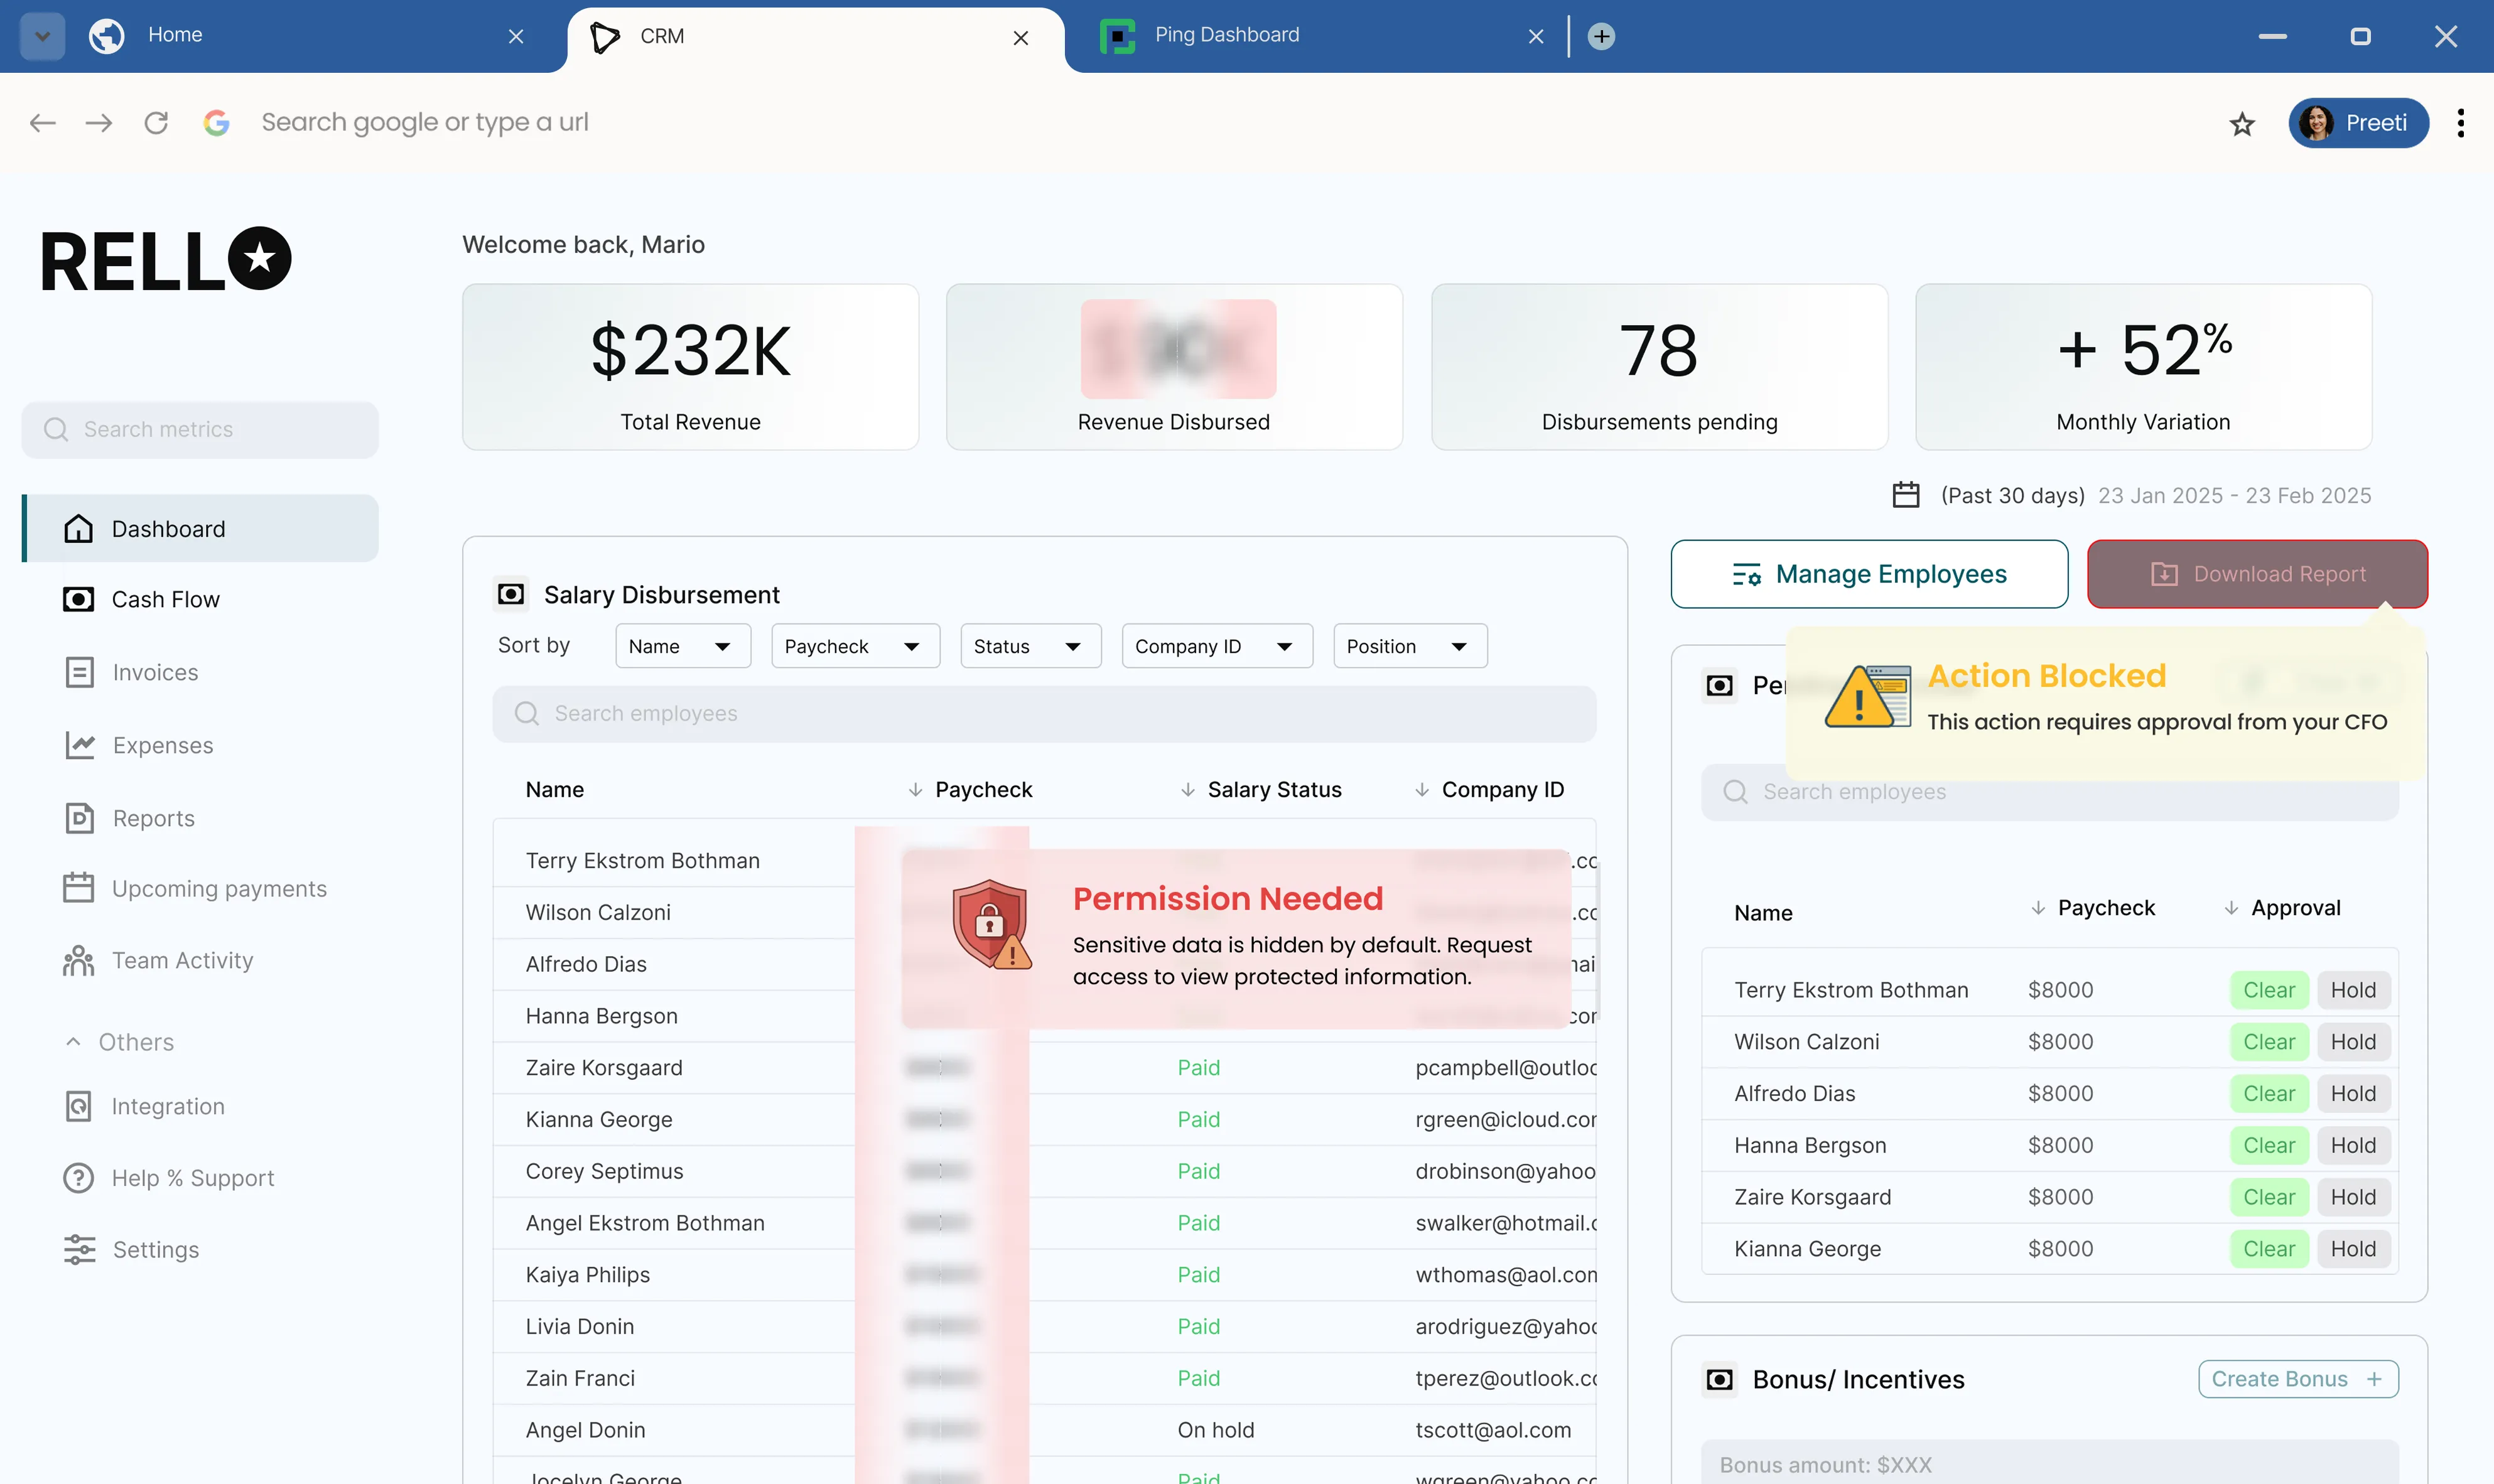Toggle the Paycheck column sort arrow
This screenshot has width=2494, height=1484.
(x=916, y=789)
